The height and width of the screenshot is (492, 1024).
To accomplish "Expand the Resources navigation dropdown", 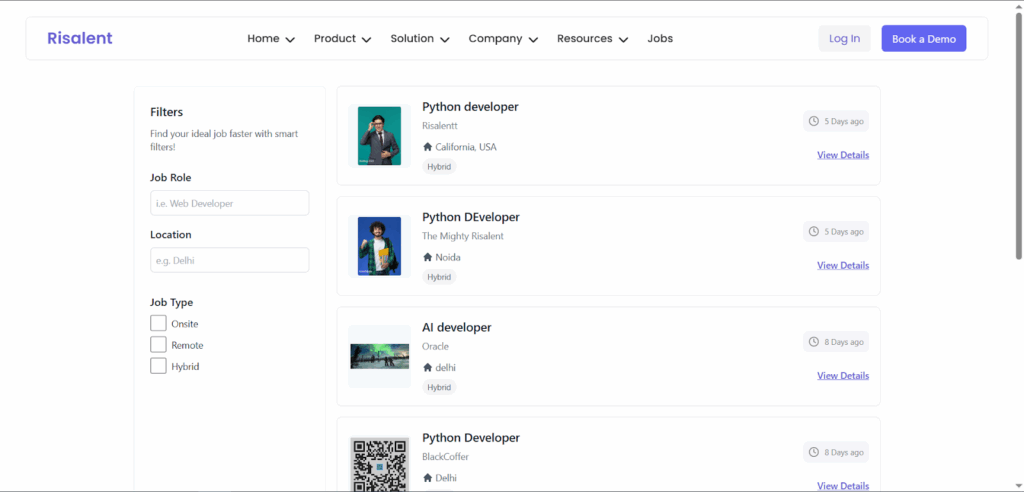I will [592, 39].
